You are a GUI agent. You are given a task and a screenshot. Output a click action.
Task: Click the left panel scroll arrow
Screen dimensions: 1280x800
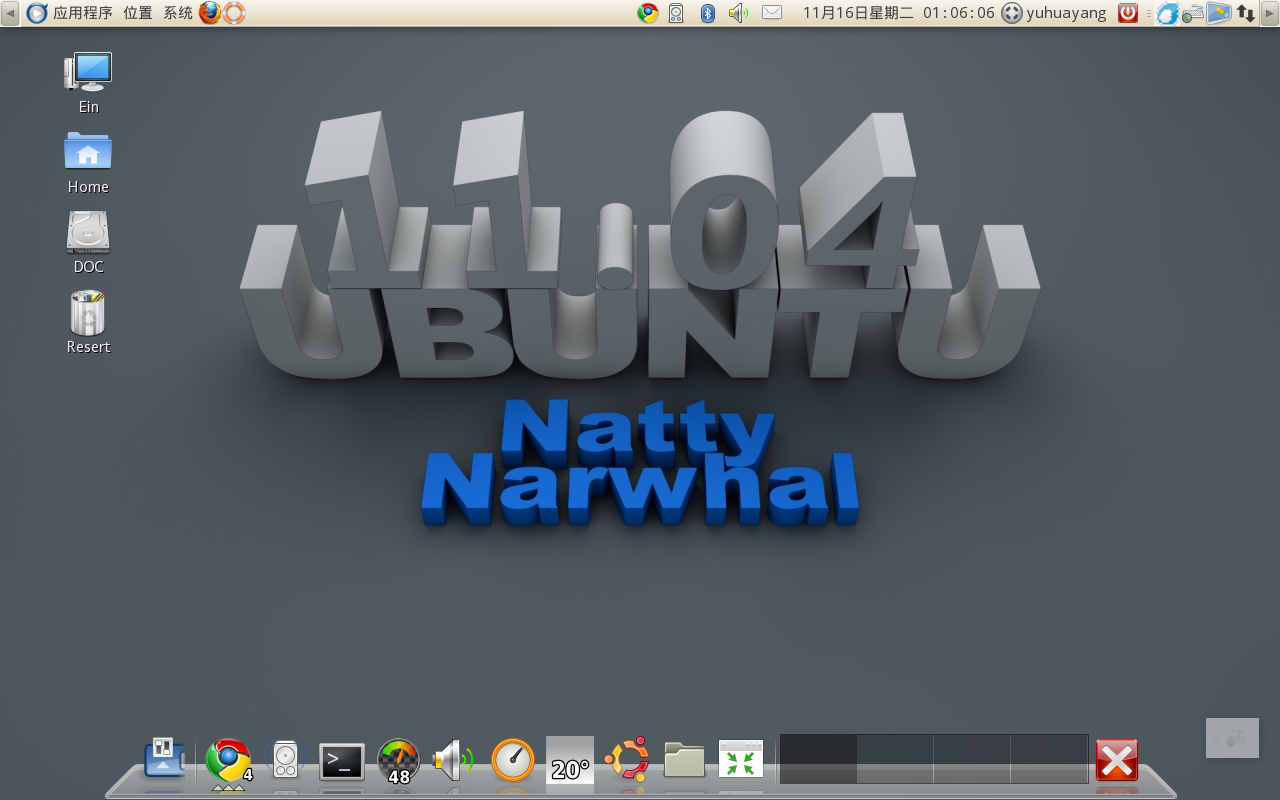10,13
